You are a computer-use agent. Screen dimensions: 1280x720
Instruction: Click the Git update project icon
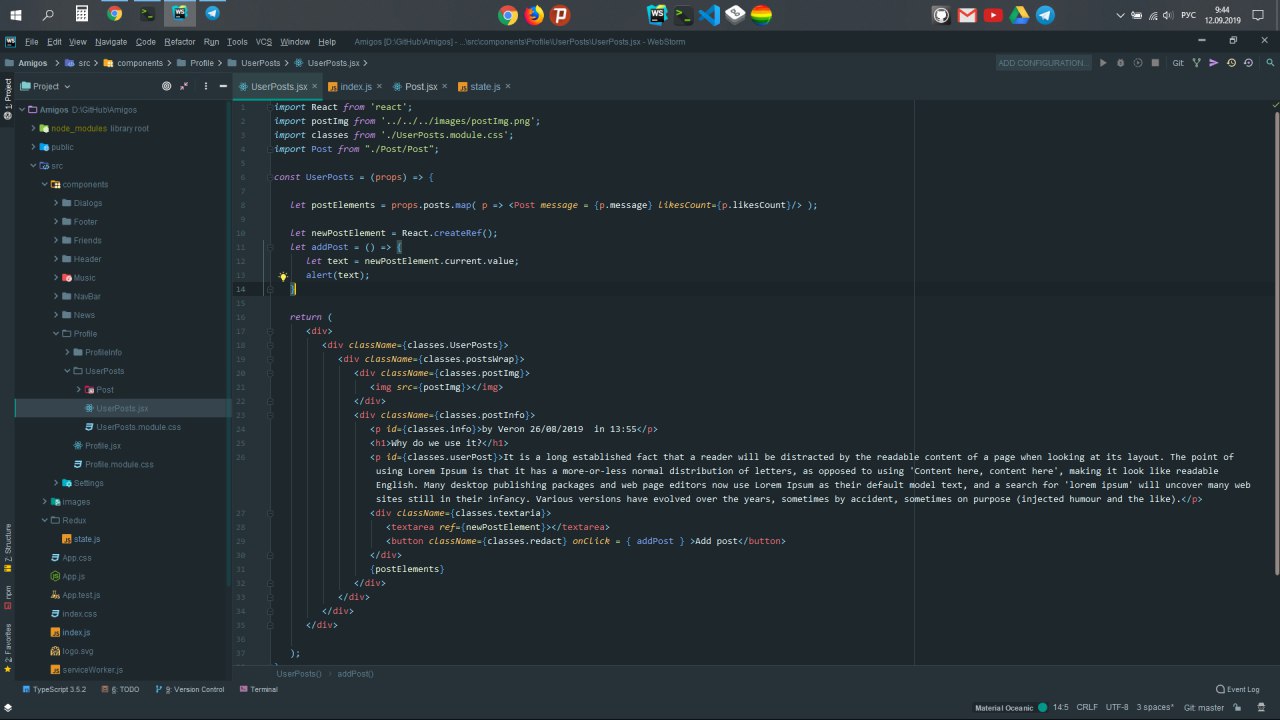tap(1197, 63)
